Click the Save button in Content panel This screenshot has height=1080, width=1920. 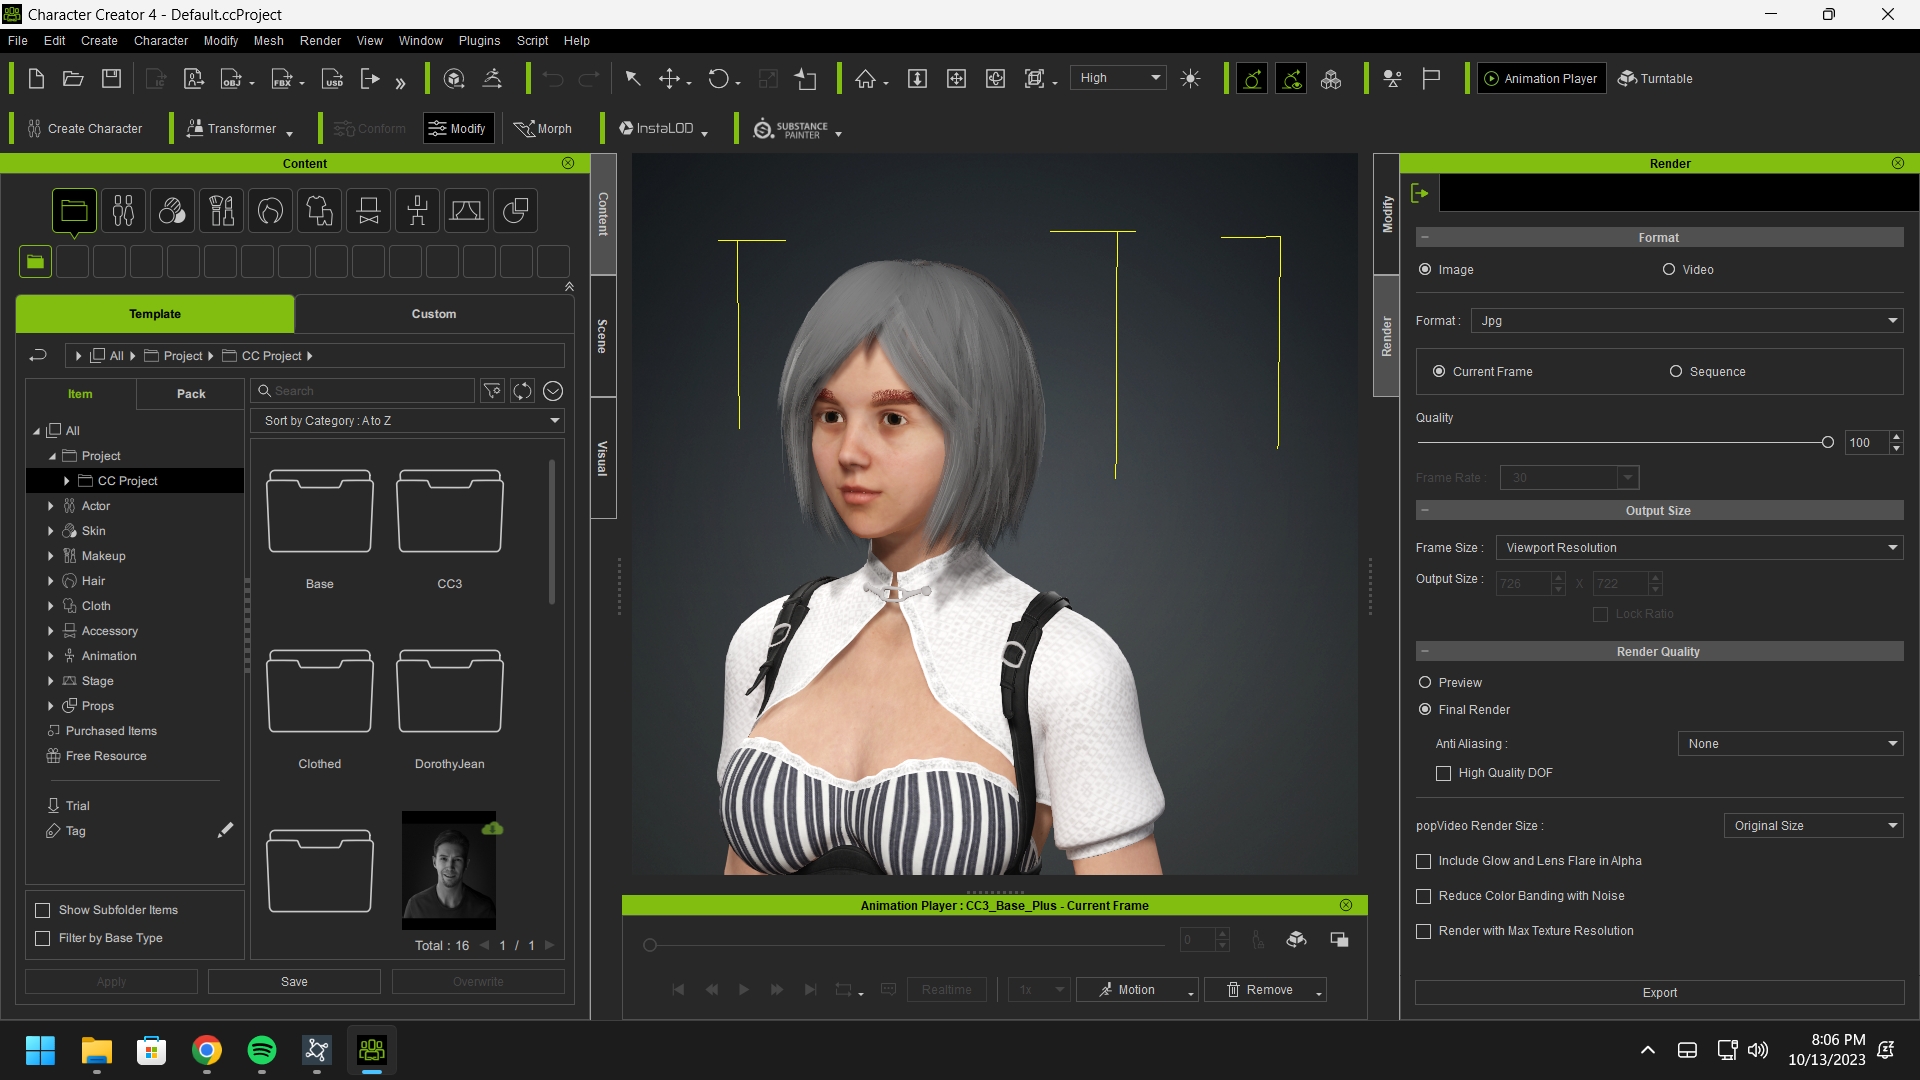294,982
